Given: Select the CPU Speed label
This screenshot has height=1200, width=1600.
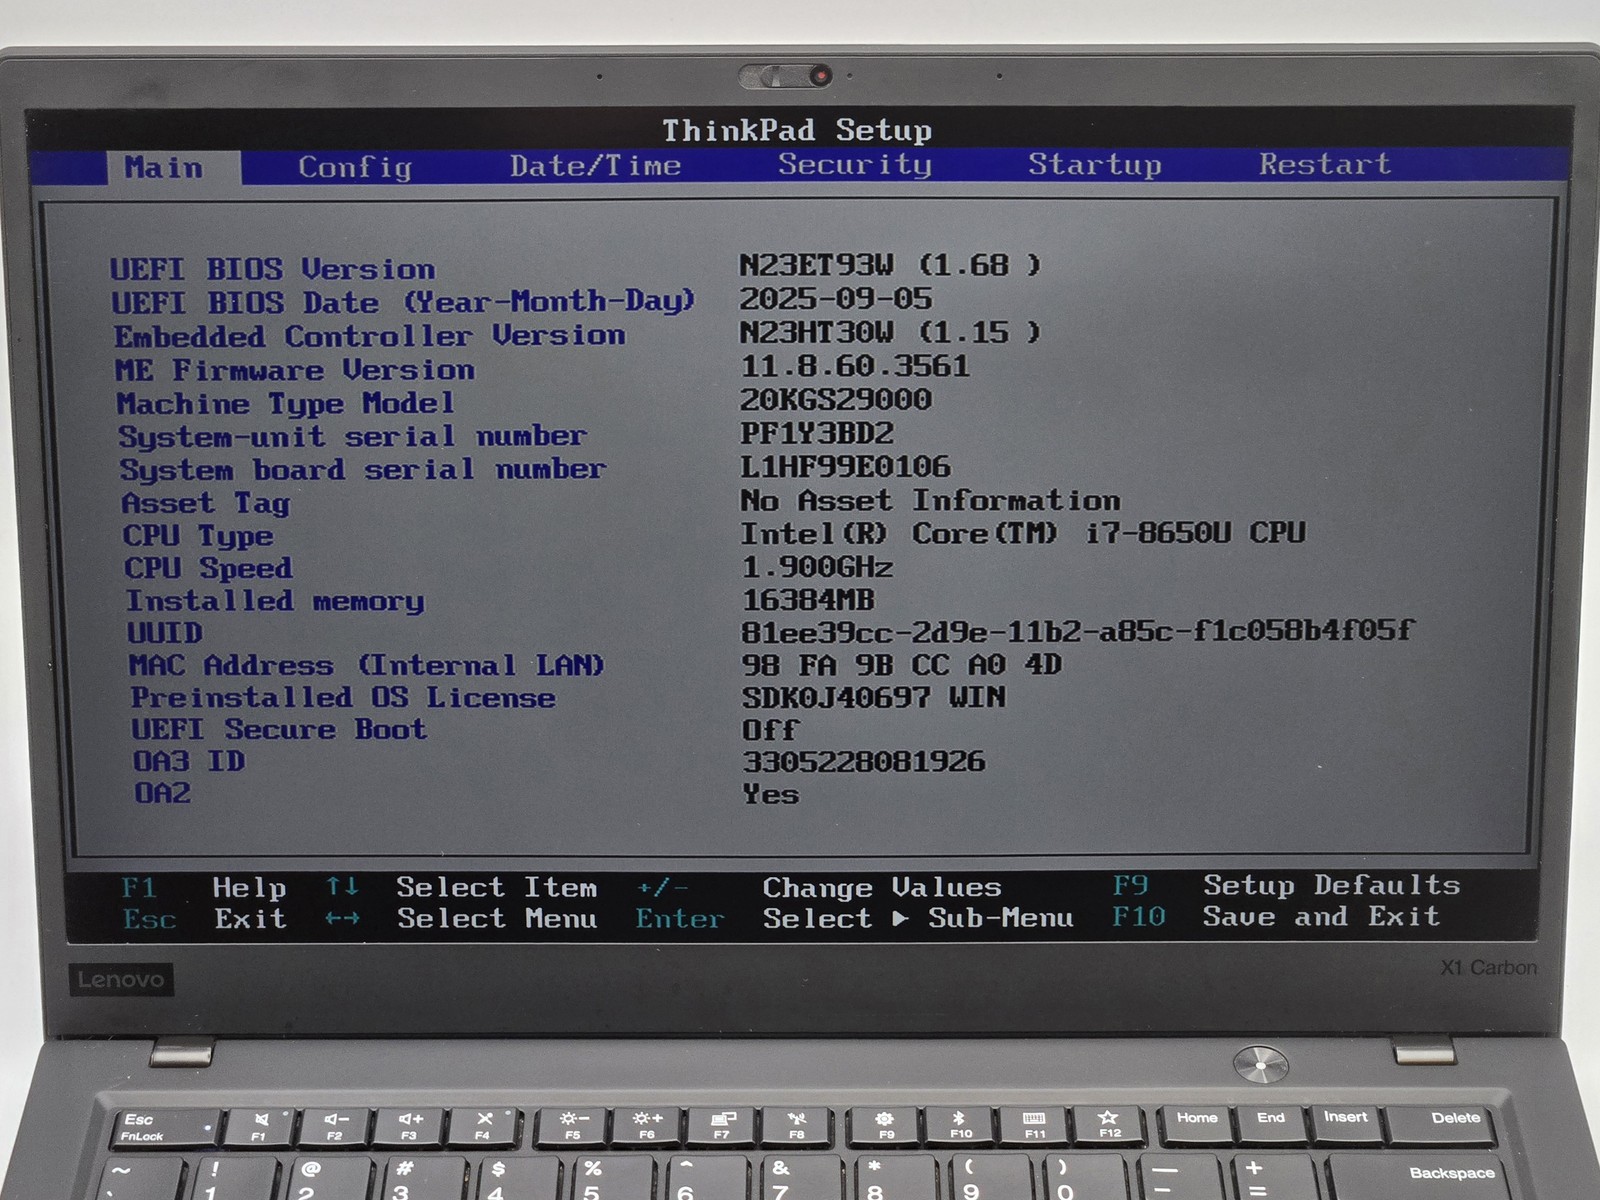Looking at the screenshot, I should coord(208,568).
